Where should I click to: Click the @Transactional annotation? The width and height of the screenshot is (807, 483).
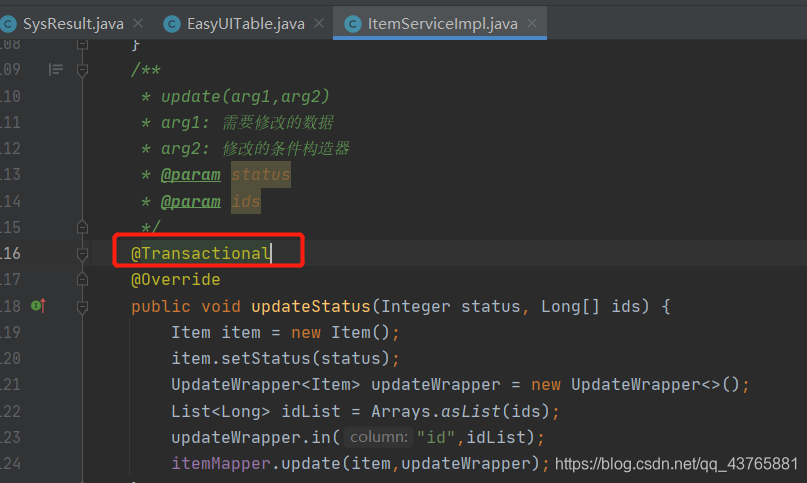(x=200, y=253)
